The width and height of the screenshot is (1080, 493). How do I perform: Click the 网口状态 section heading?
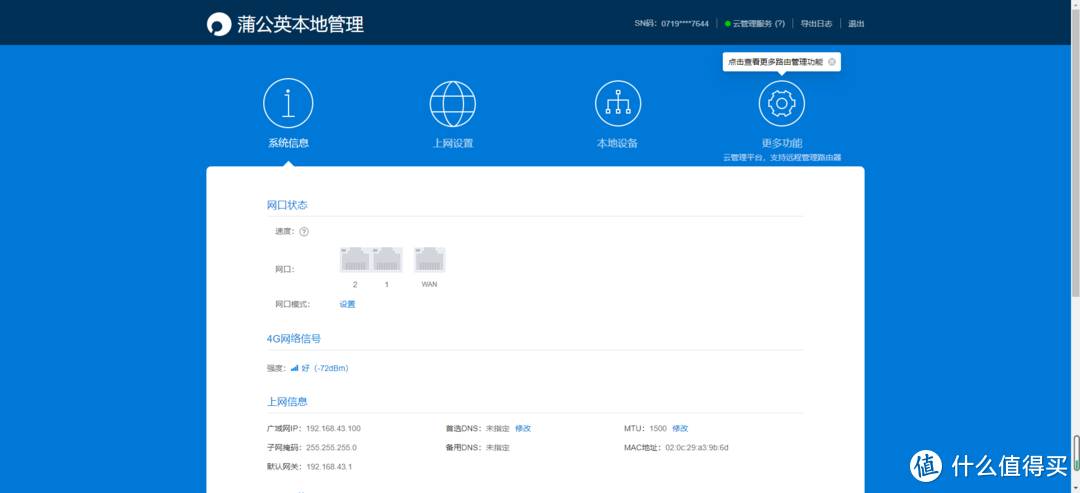[x=287, y=205]
